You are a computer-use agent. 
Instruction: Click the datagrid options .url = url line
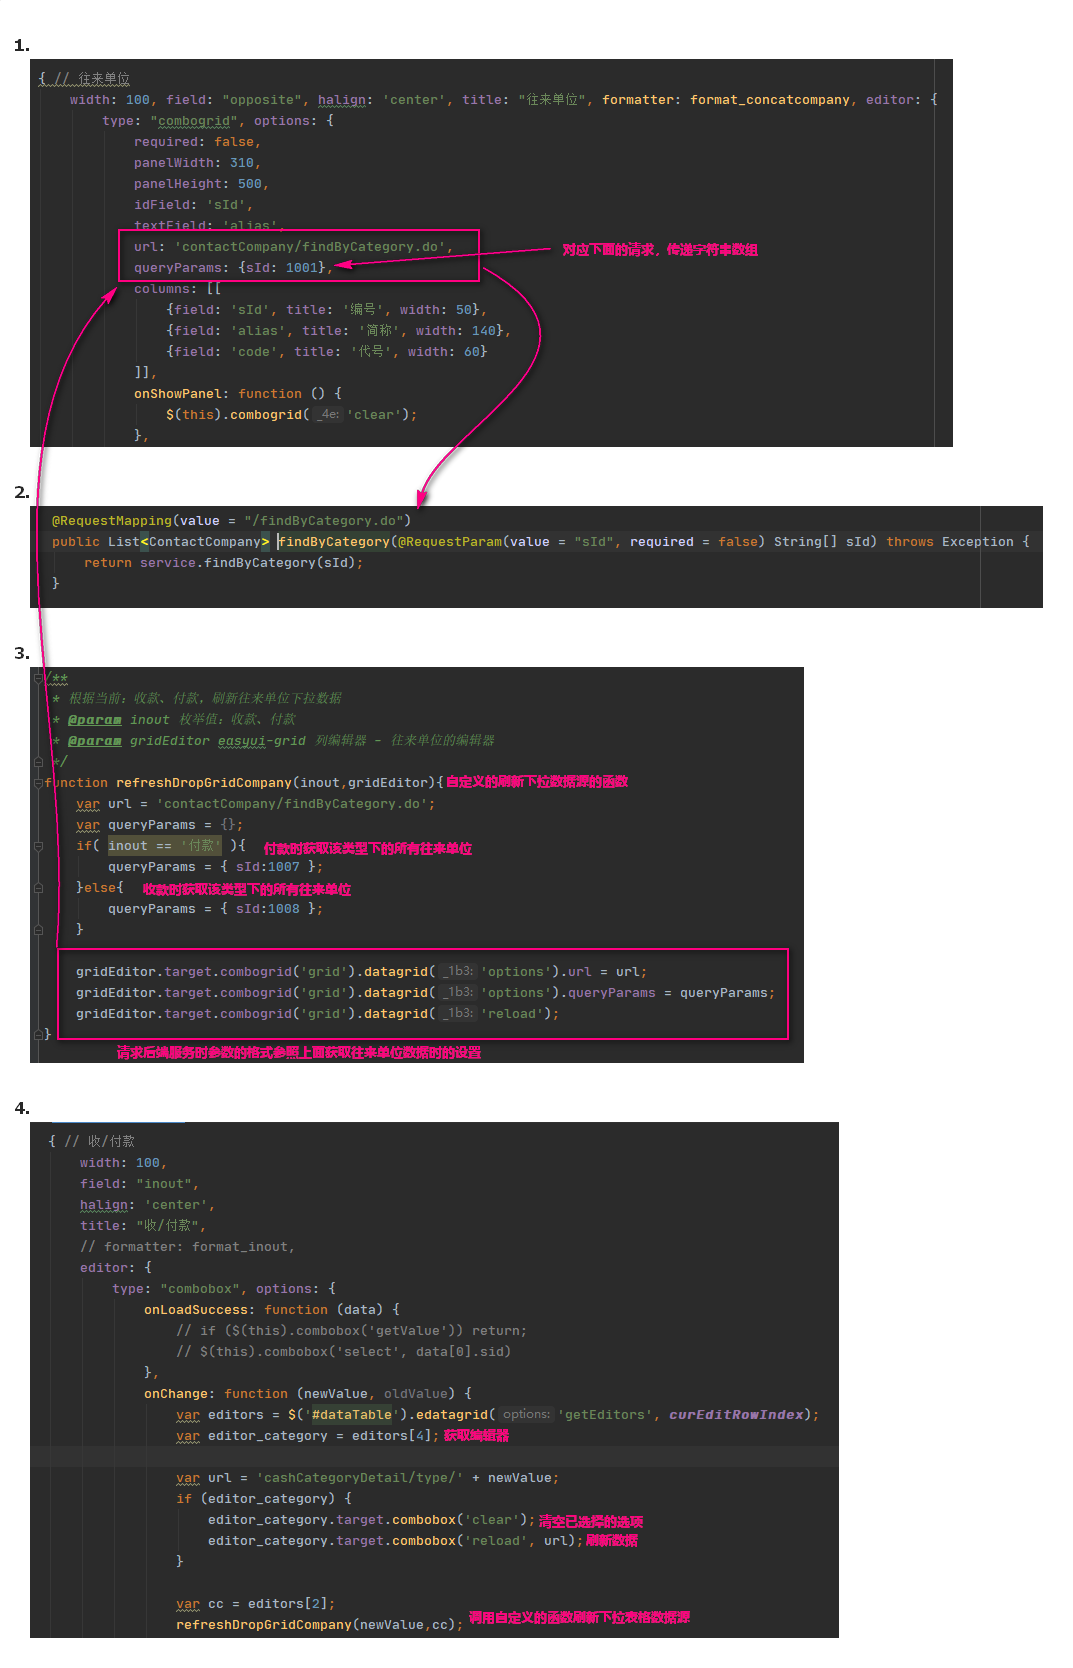tap(362, 971)
